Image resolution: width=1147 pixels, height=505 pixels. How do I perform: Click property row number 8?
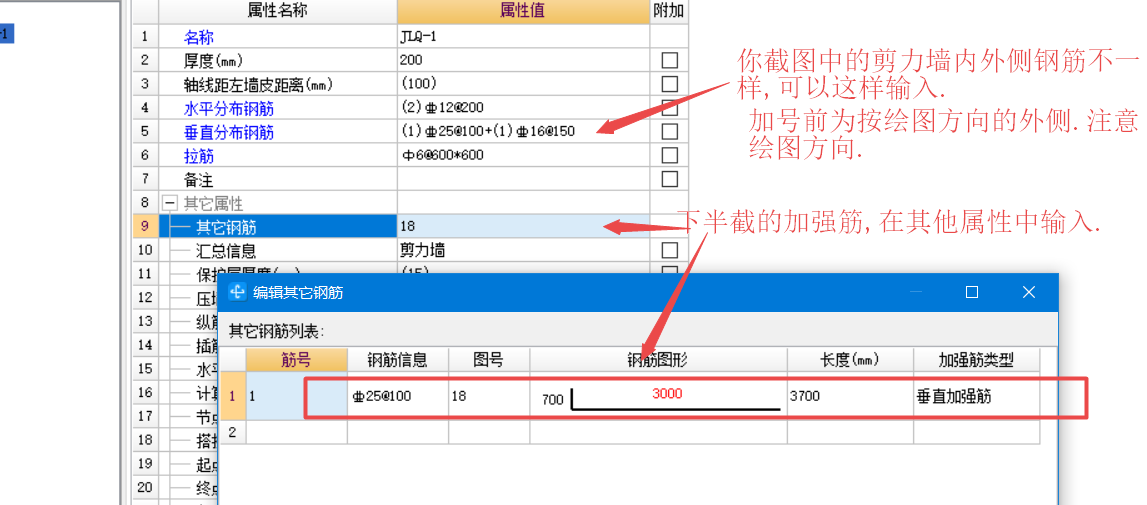tap(145, 203)
